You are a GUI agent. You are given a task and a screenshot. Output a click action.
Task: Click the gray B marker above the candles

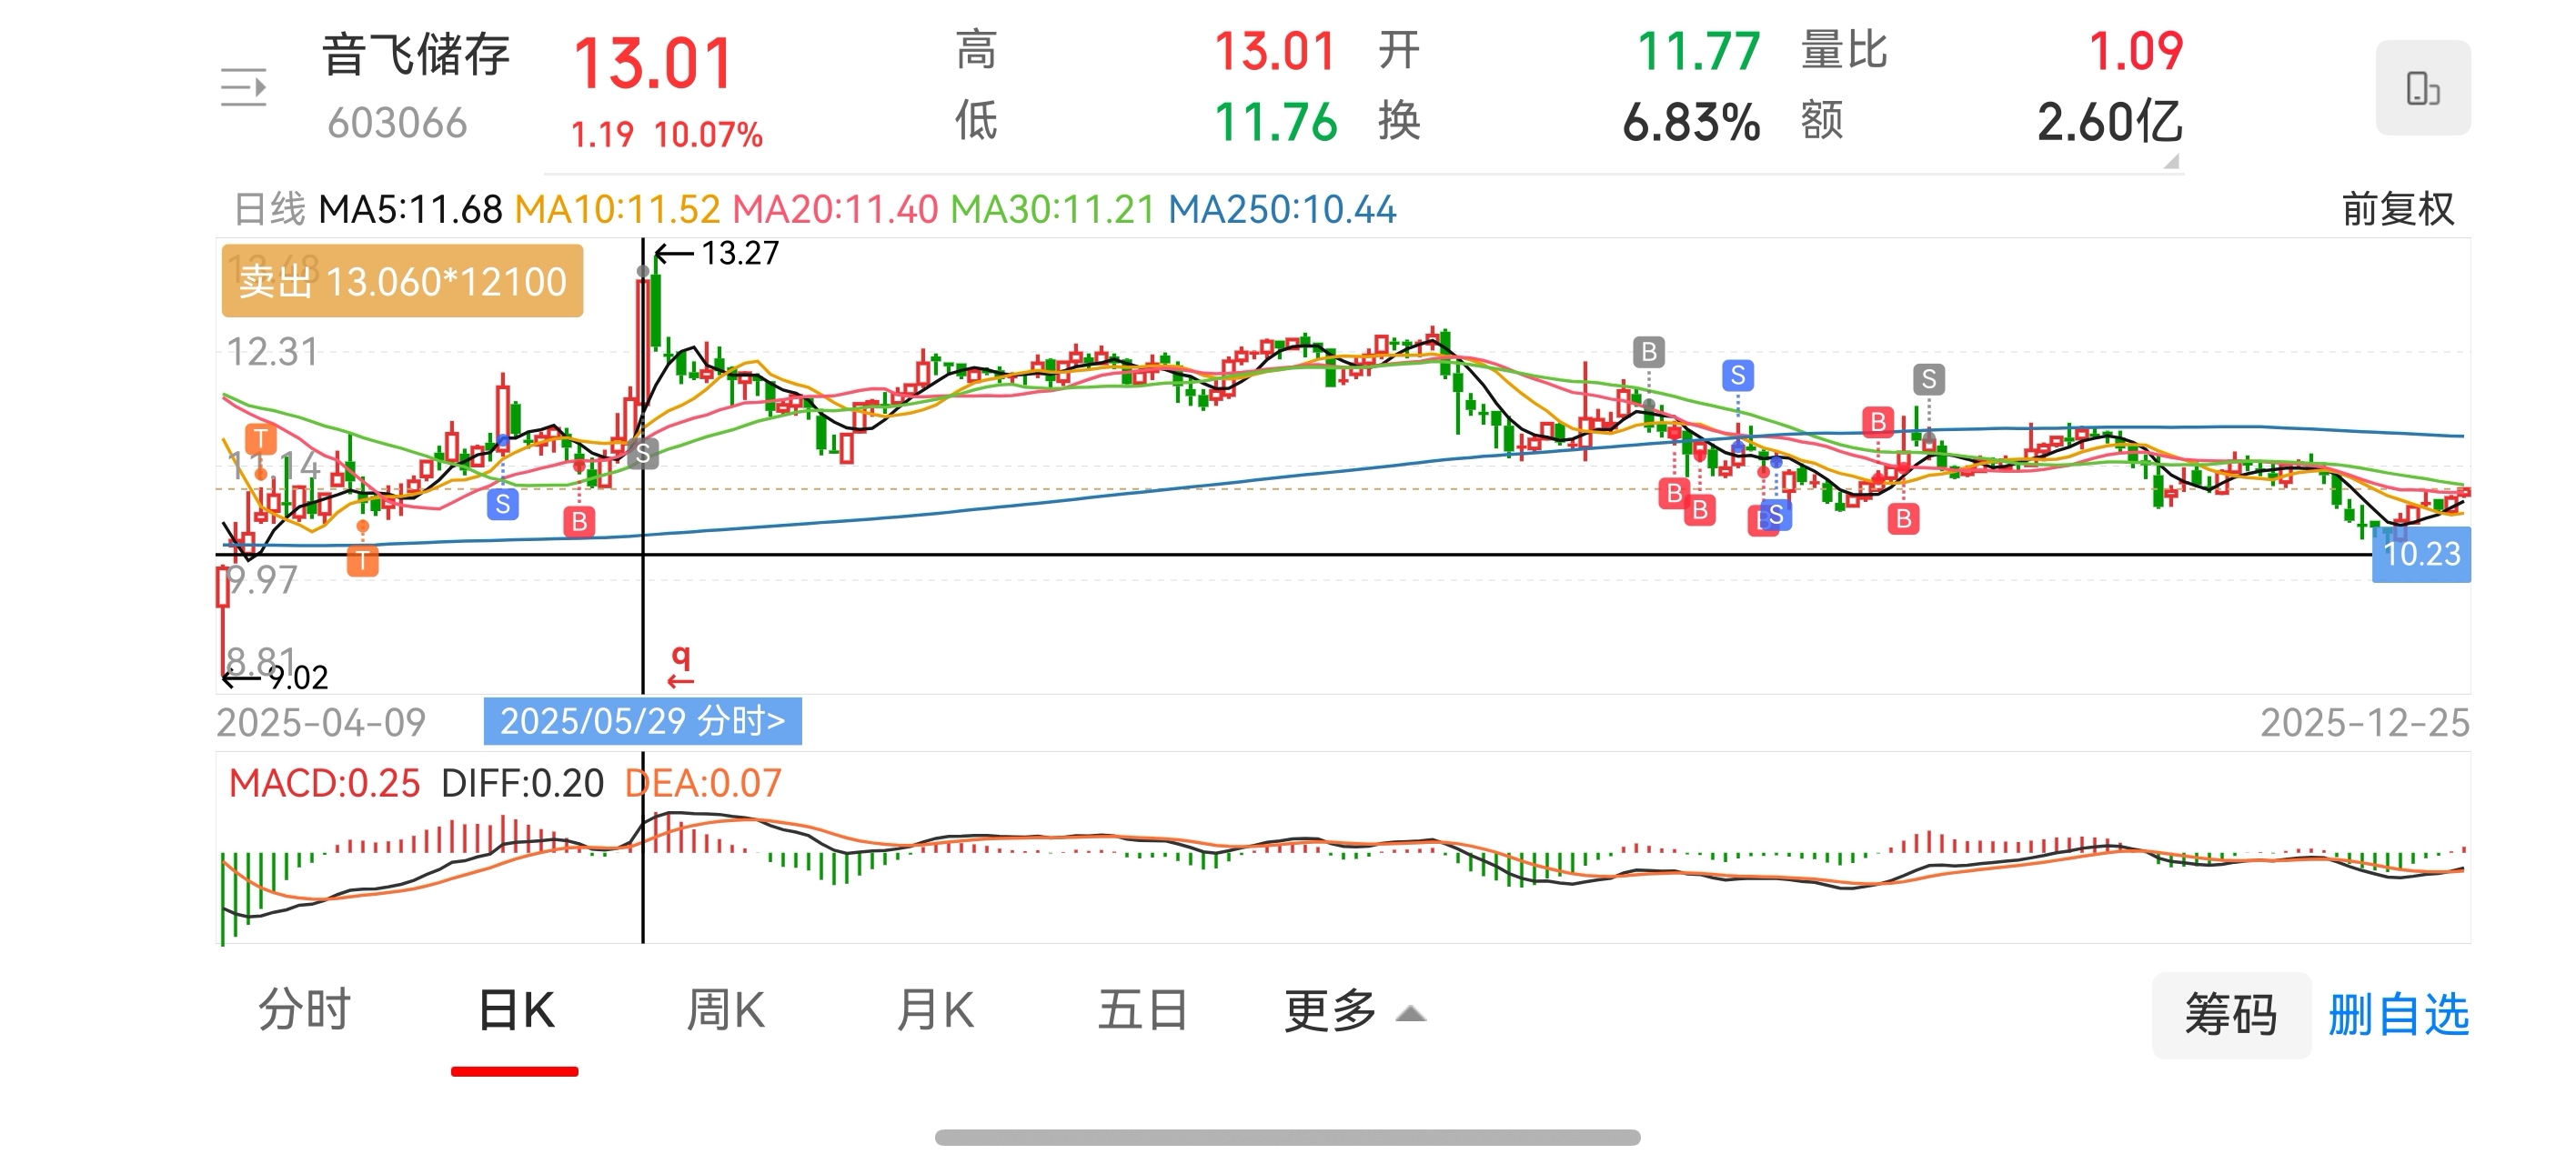[x=1648, y=352]
